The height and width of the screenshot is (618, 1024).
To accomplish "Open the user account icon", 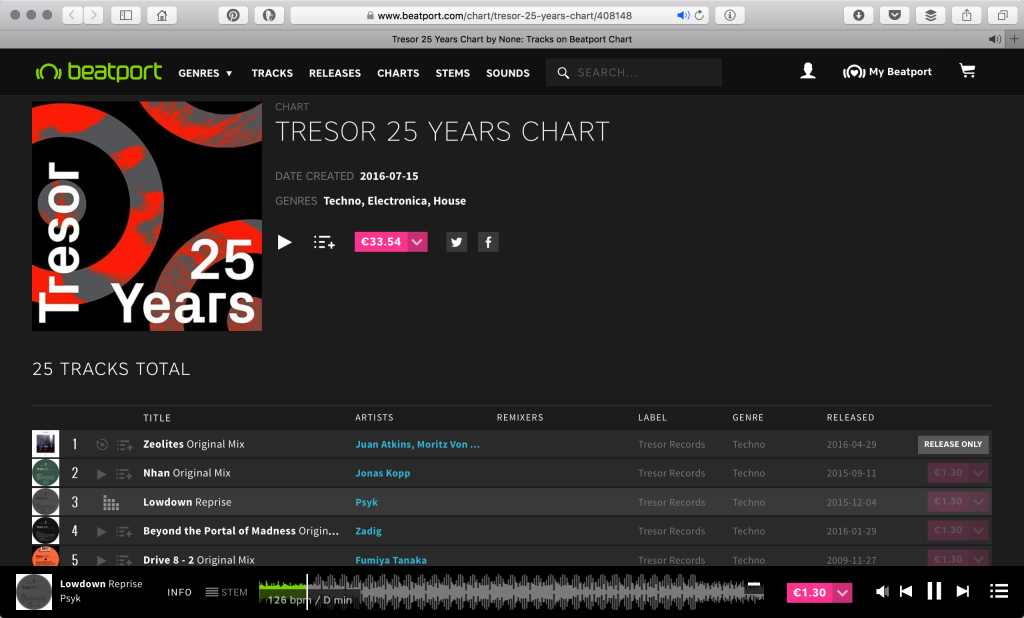I will [x=808, y=72].
